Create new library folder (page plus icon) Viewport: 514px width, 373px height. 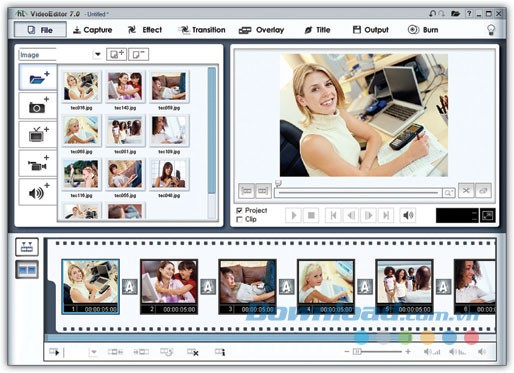[116, 54]
